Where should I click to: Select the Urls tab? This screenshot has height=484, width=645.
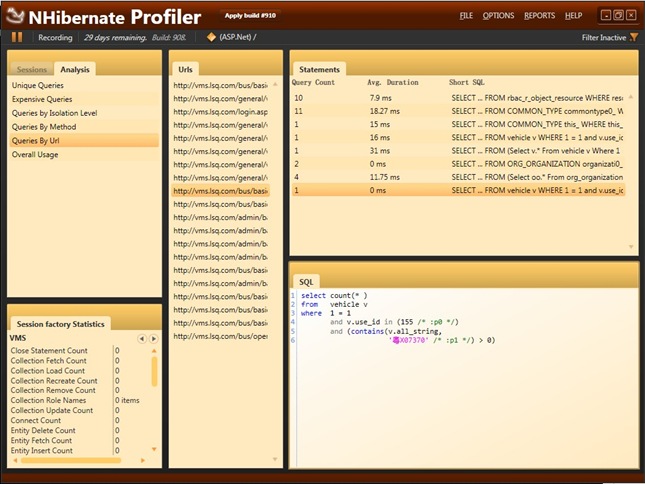pyautogui.click(x=185, y=69)
